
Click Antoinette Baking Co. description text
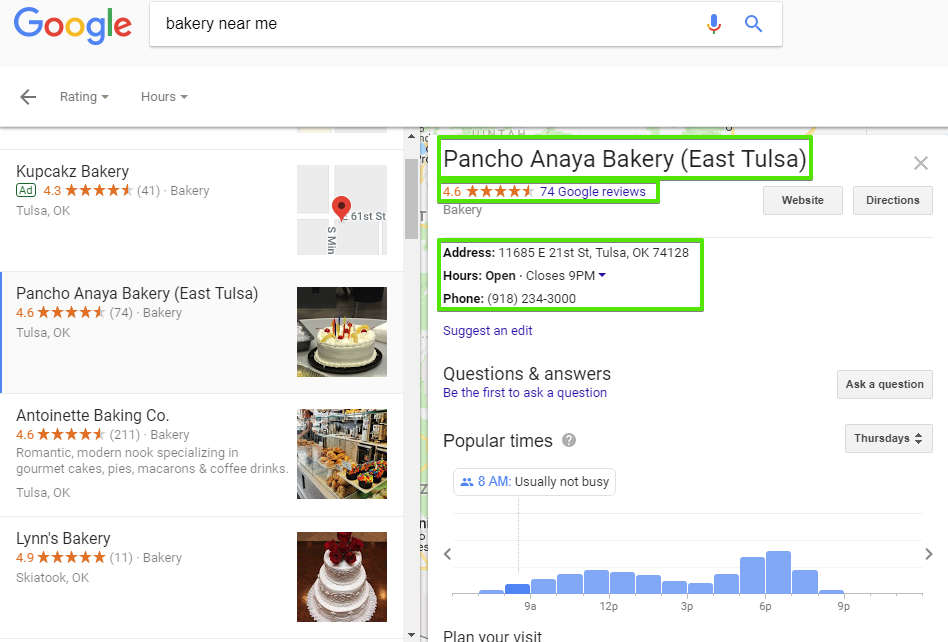152,461
